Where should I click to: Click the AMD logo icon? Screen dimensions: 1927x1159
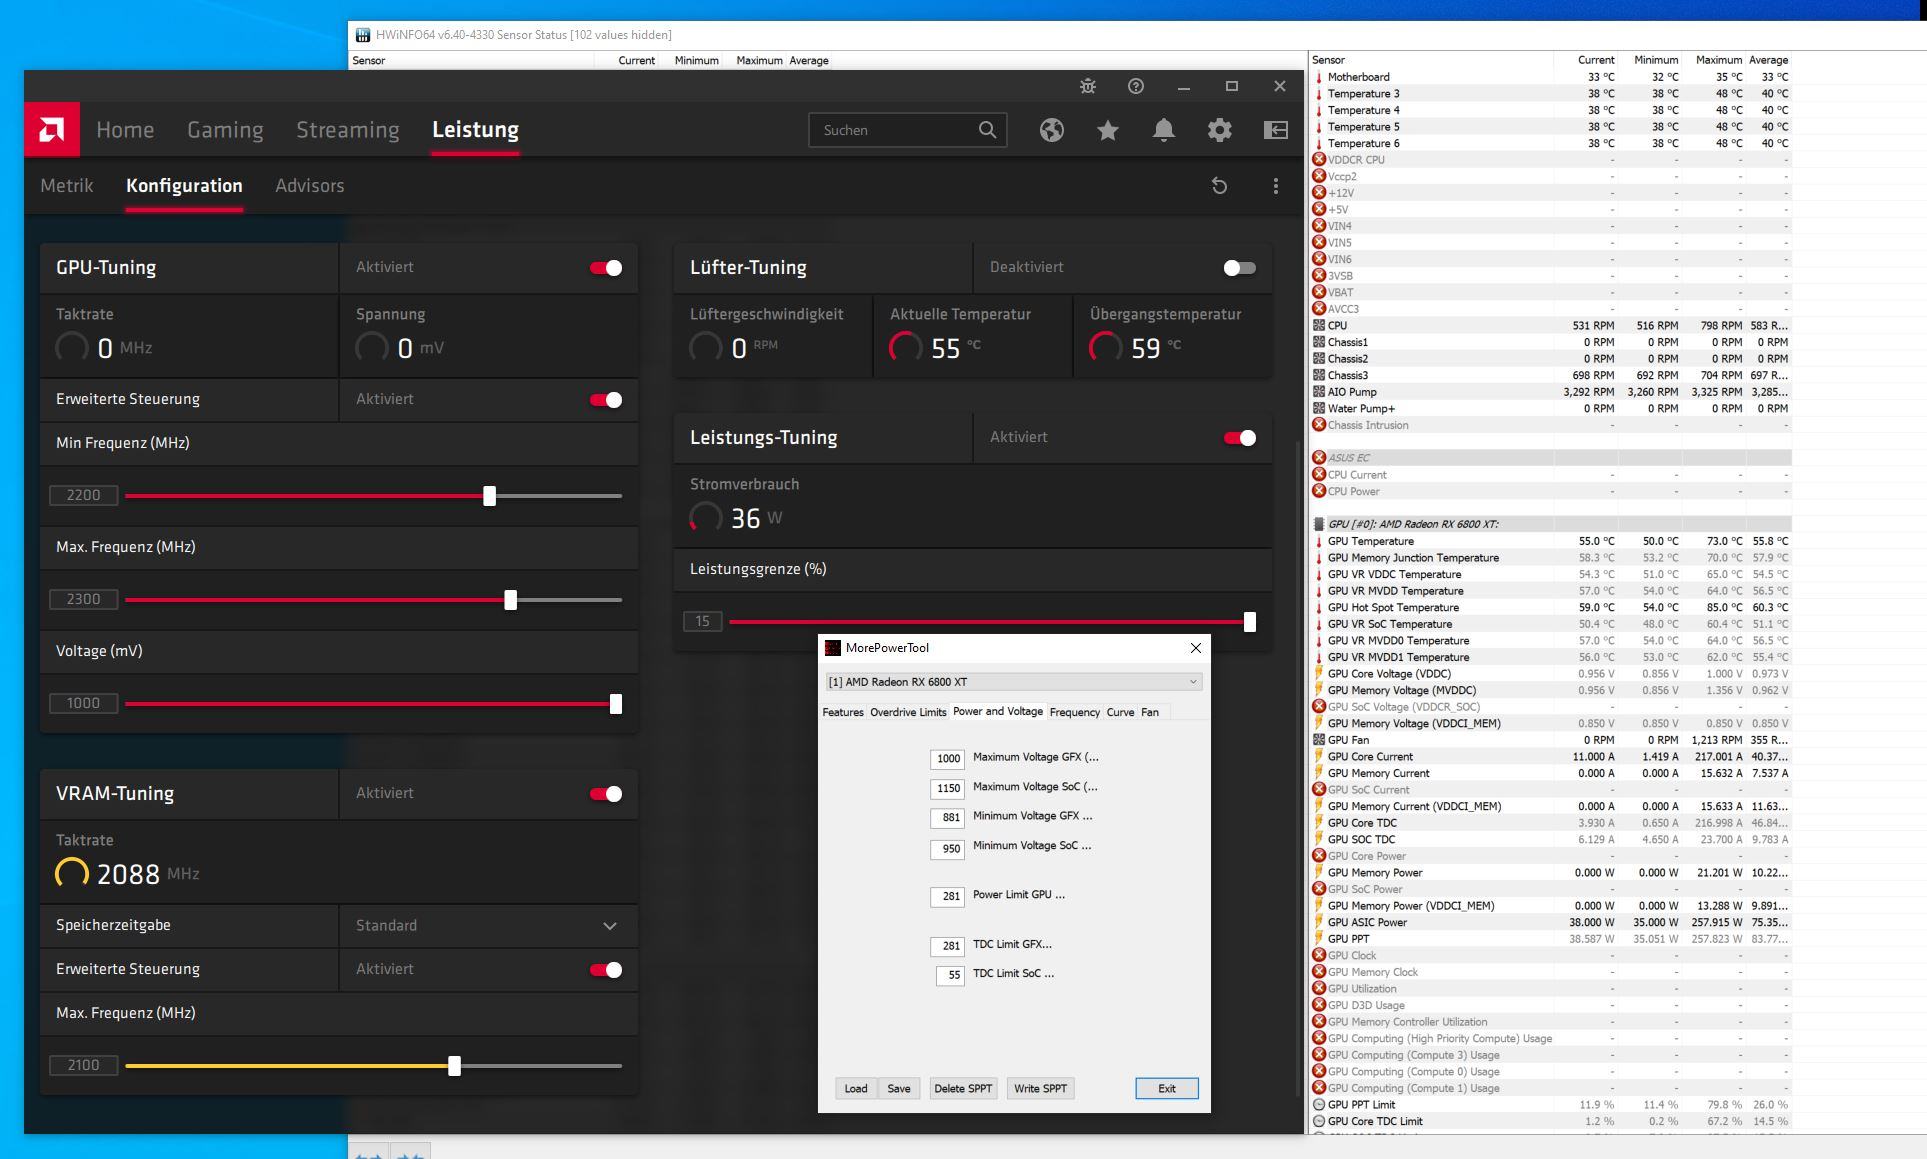point(52,129)
